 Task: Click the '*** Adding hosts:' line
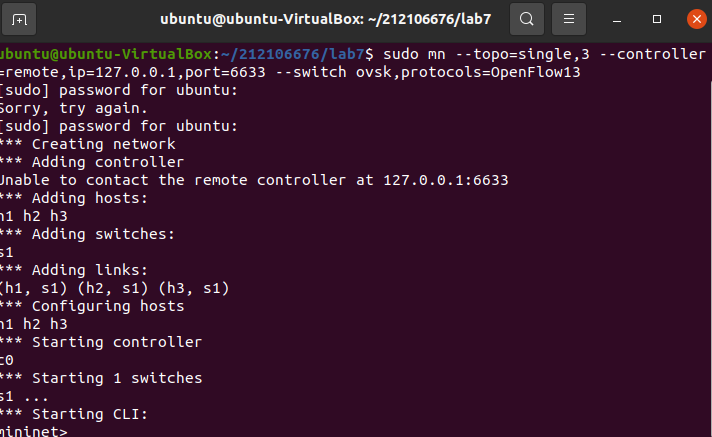[x=74, y=198]
